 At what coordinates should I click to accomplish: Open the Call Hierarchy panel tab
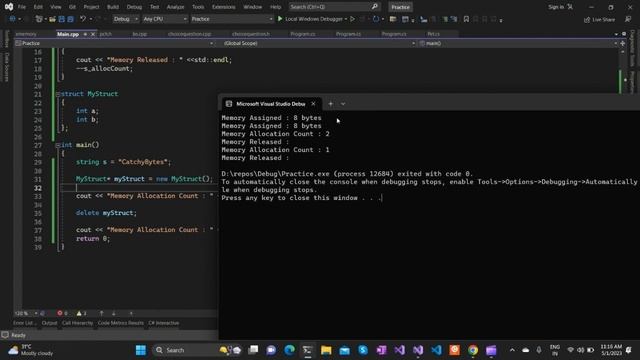pos(78,323)
